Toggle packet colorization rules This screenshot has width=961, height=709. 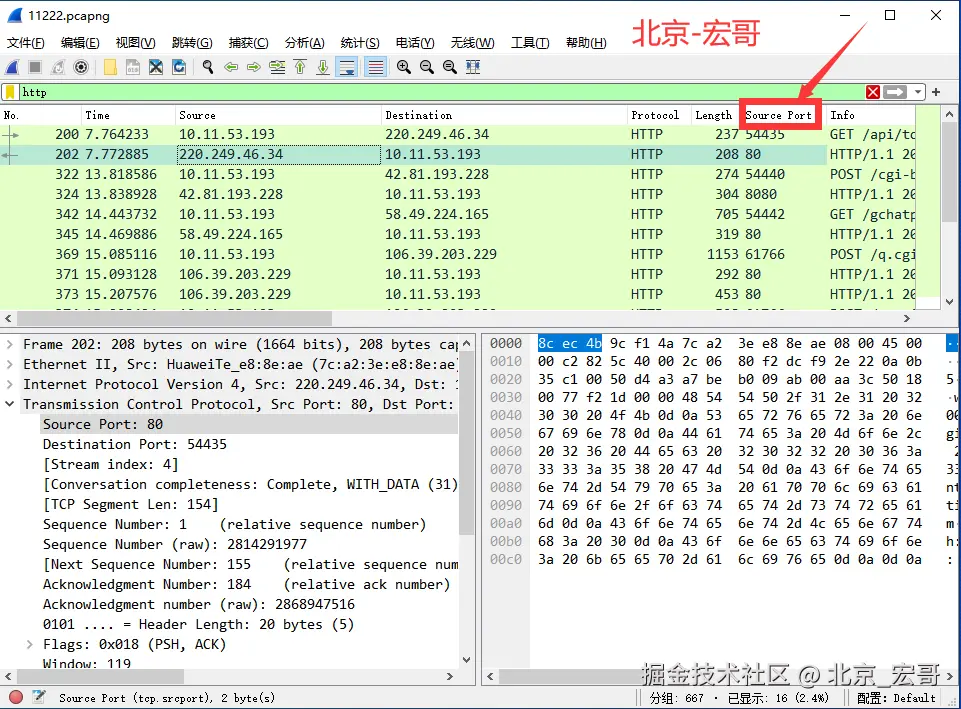coord(375,67)
